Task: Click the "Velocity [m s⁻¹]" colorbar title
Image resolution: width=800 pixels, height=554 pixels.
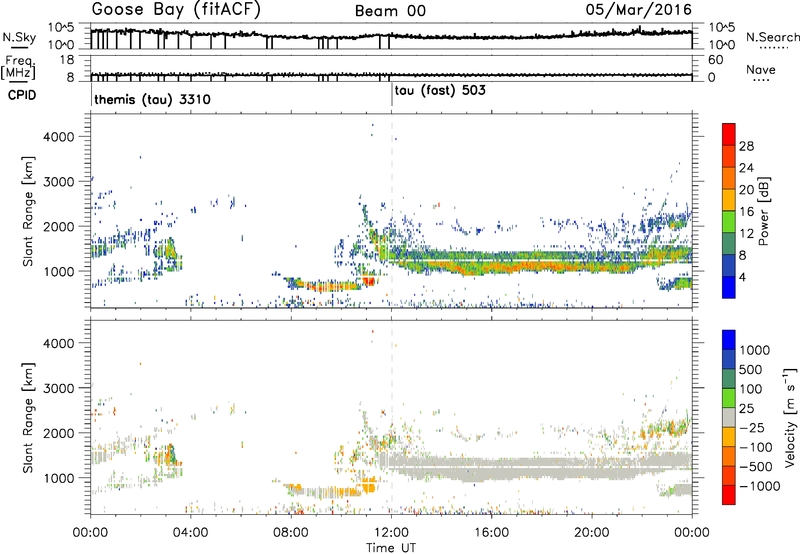Action: 790,417
